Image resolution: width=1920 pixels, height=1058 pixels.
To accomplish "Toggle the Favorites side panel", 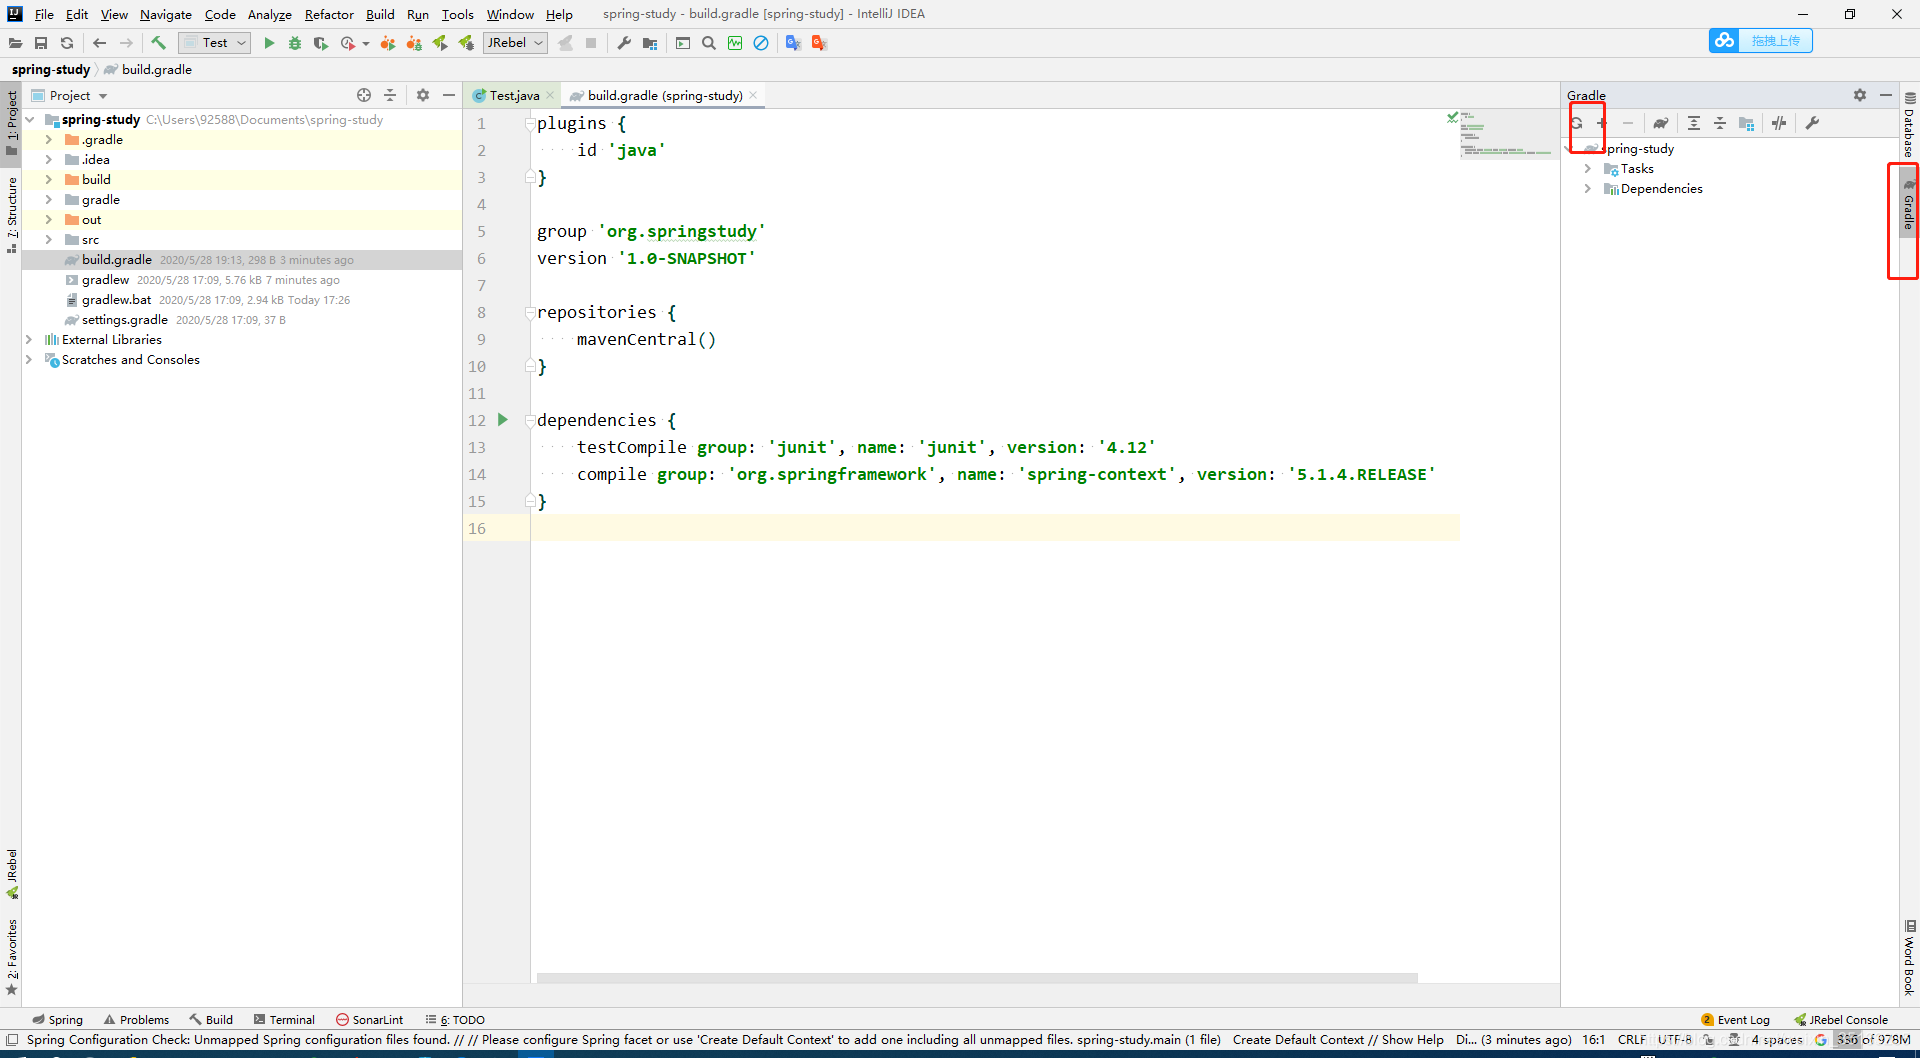I will click(x=11, y=956).
